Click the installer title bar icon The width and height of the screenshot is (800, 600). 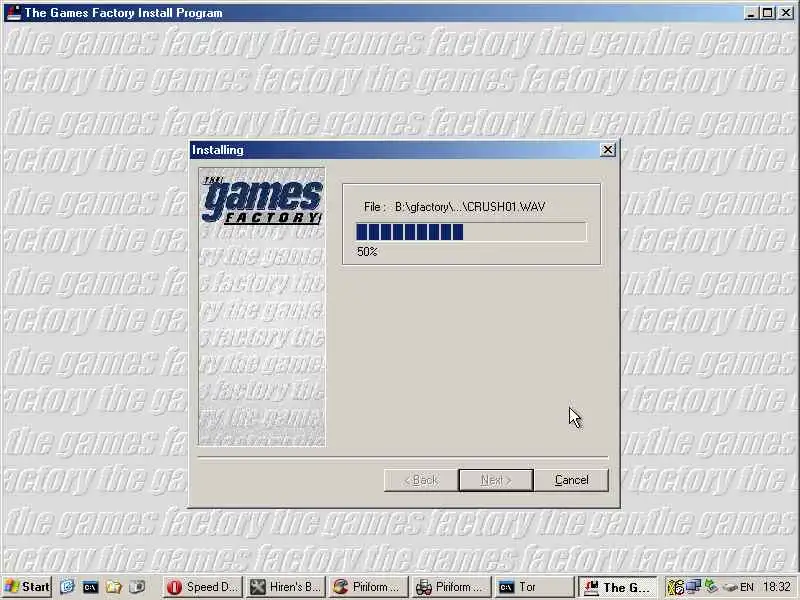pos(13,12)
